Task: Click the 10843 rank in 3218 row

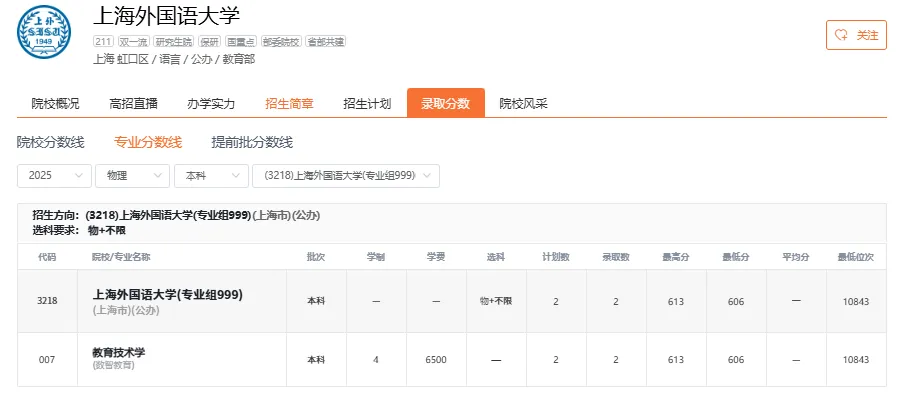Action: 856,301
